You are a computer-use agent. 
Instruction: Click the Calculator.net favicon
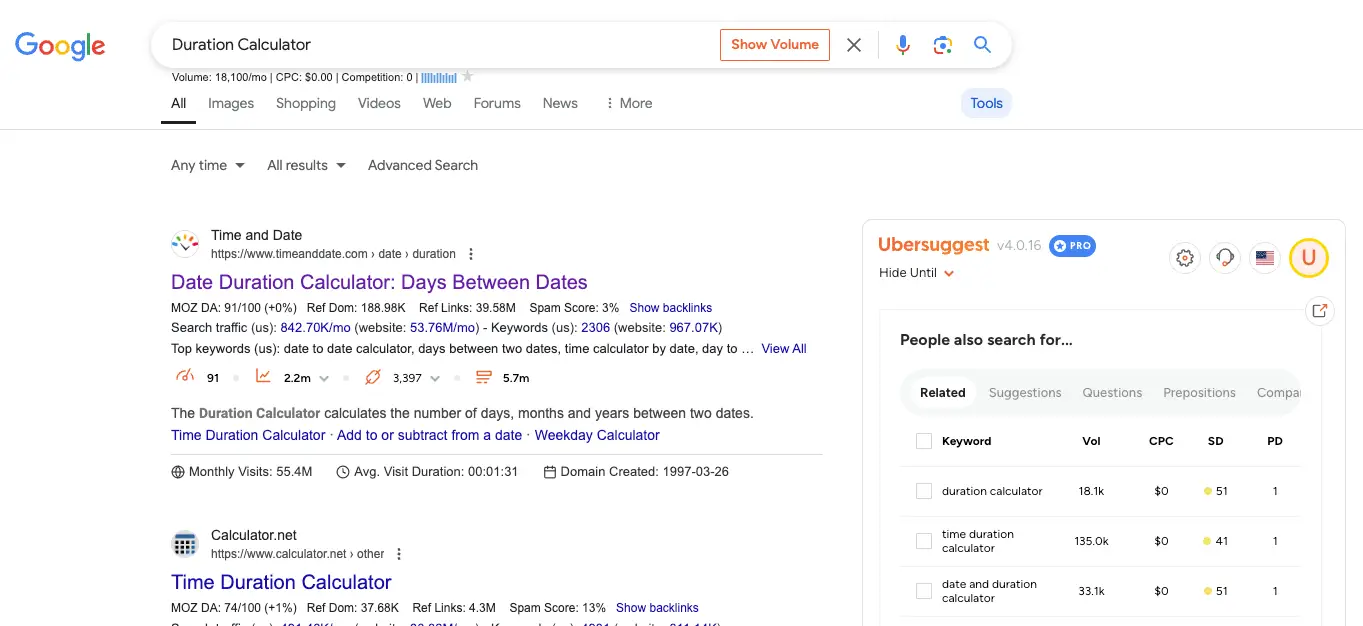coord(185,544)
